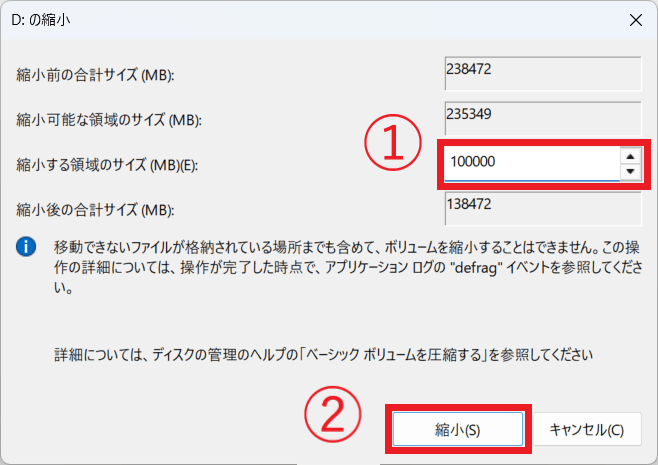Viewport: 658px width, 465px height.
Task: Close the D: の縮小 dialog
Action: point(633,18)
